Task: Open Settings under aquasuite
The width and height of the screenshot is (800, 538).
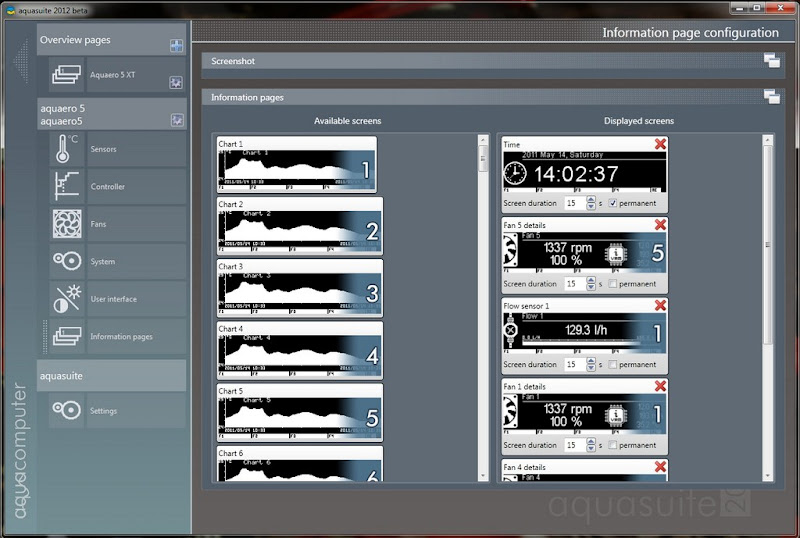Action: (x=136, y=410)
